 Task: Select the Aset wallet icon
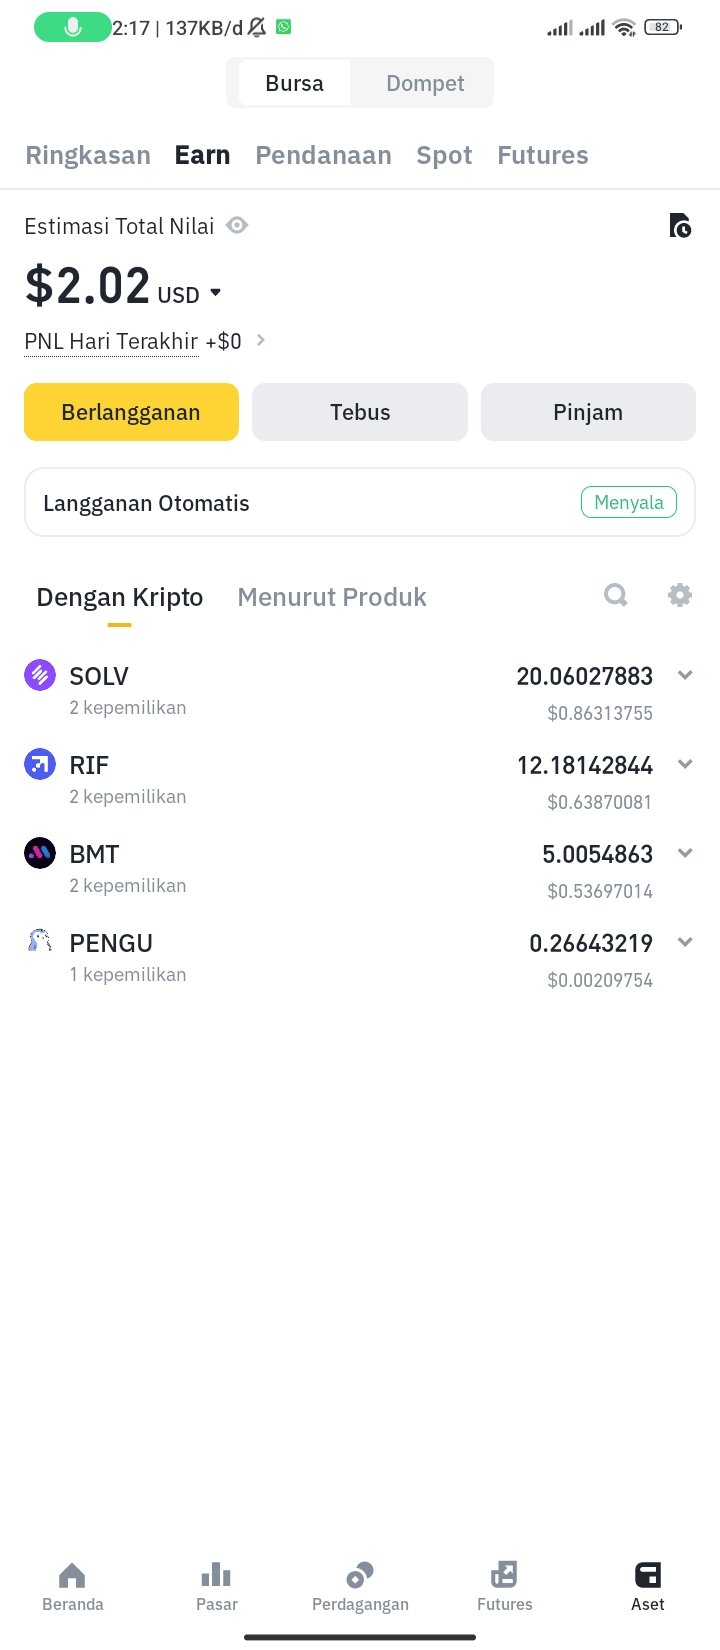coord(648,1577)
